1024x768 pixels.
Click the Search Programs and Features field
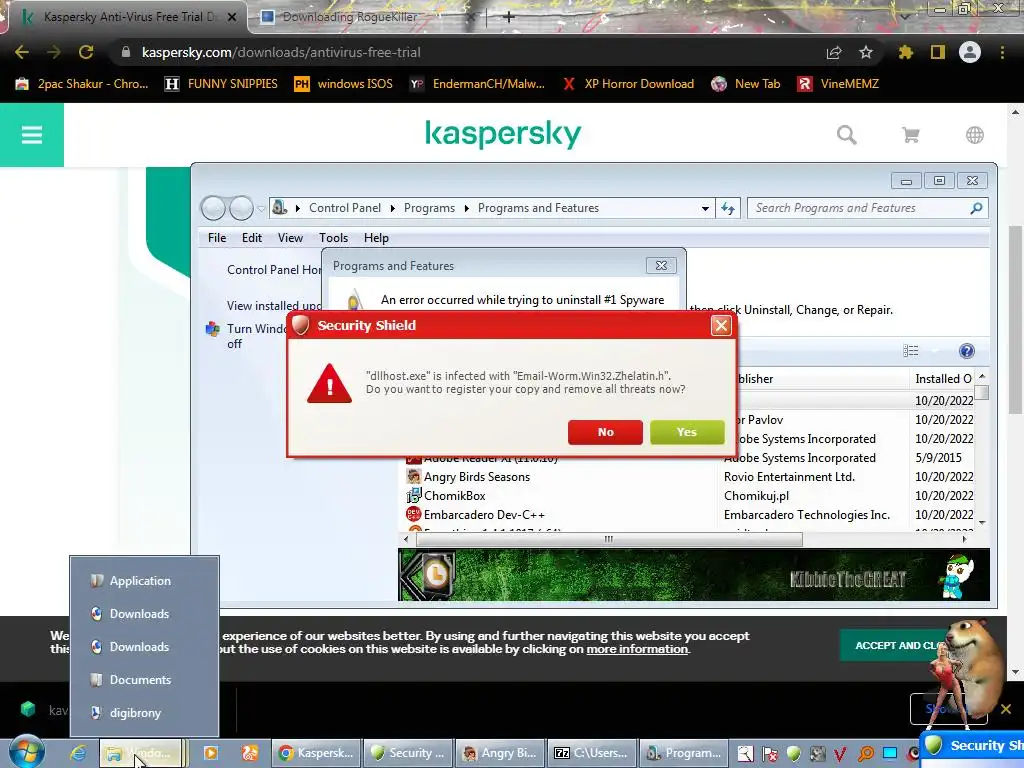click(867, 208)
